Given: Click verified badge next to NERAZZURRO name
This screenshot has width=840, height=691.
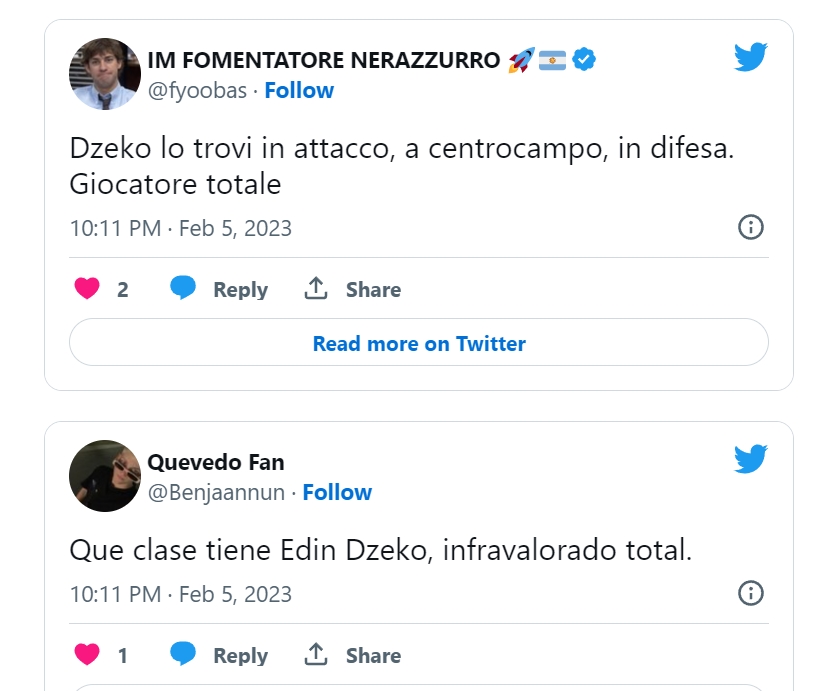Looking at the screenshot, I should [x=584, y=60].
